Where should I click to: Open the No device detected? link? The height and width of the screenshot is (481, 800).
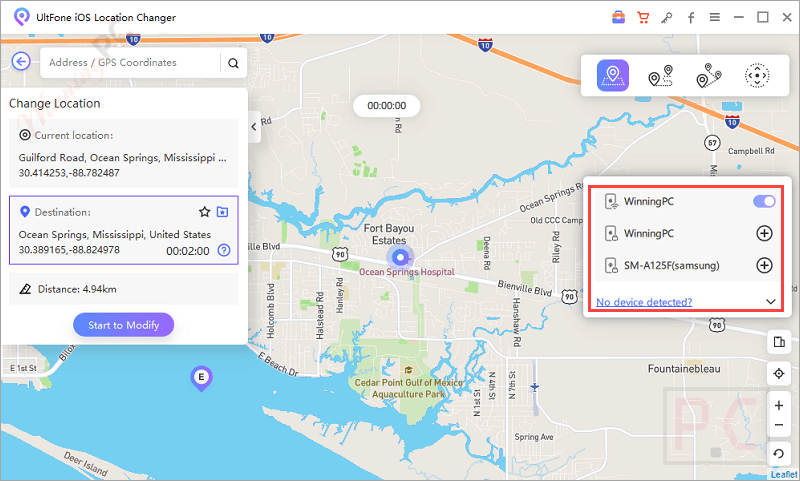tap(644, 302)
